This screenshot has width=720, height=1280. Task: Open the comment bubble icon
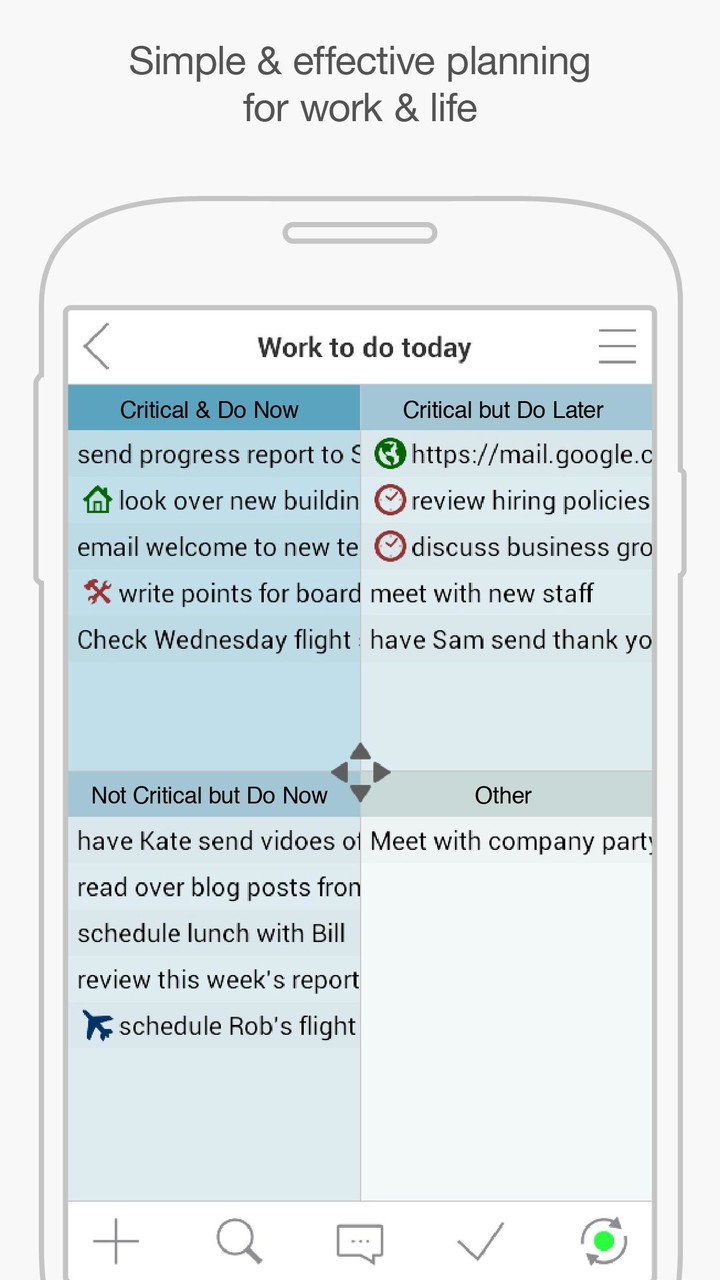pyautogui.click(x=359, y=1241)
